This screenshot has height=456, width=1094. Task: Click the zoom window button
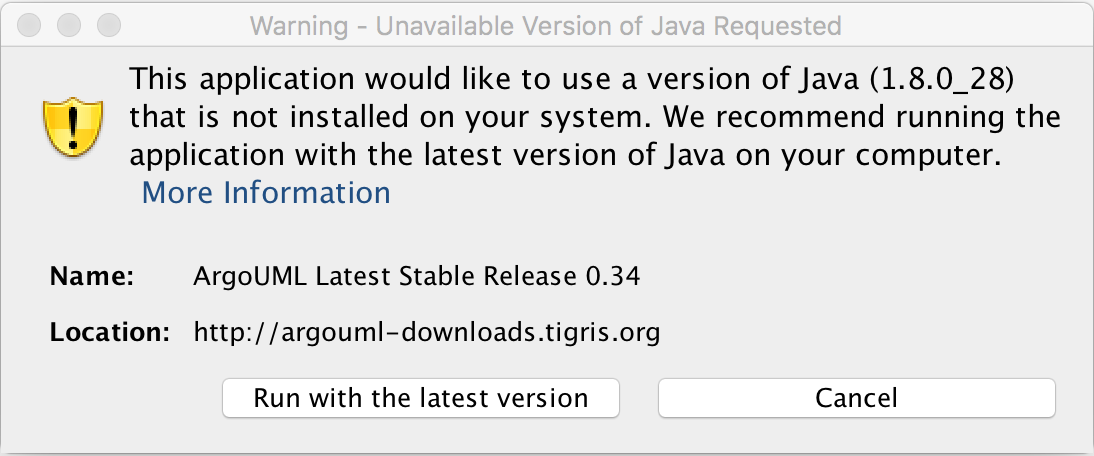pos(108,24)
